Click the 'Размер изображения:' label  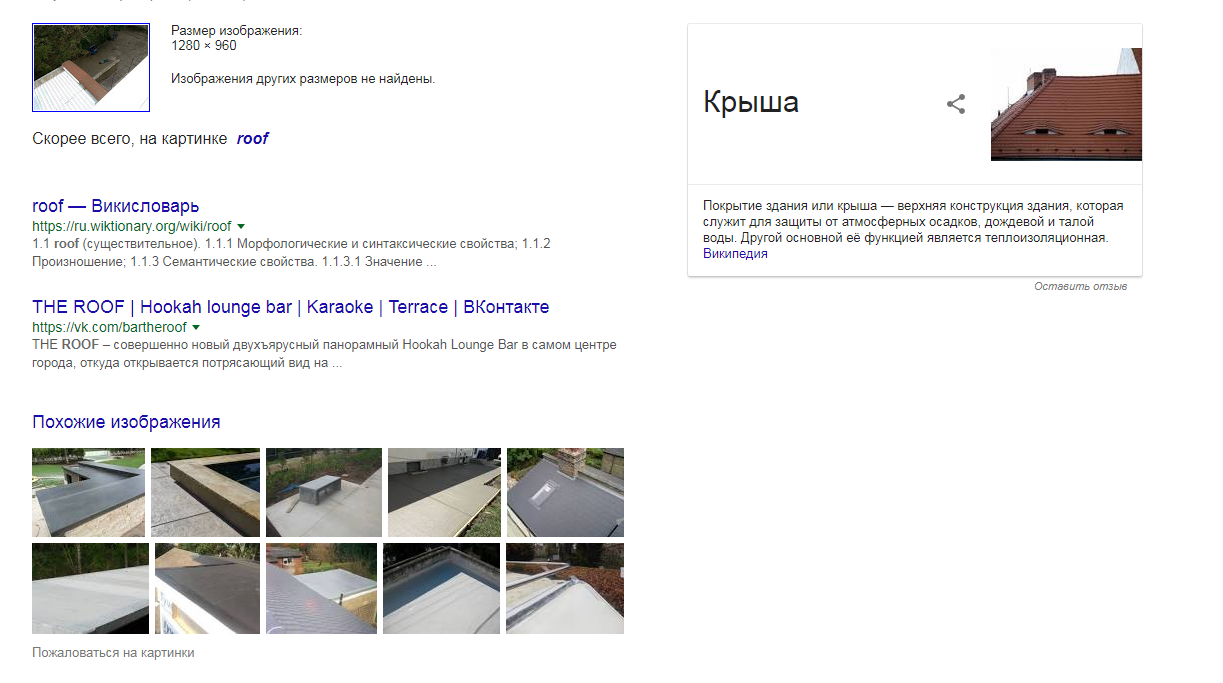(x=236, y=31)
